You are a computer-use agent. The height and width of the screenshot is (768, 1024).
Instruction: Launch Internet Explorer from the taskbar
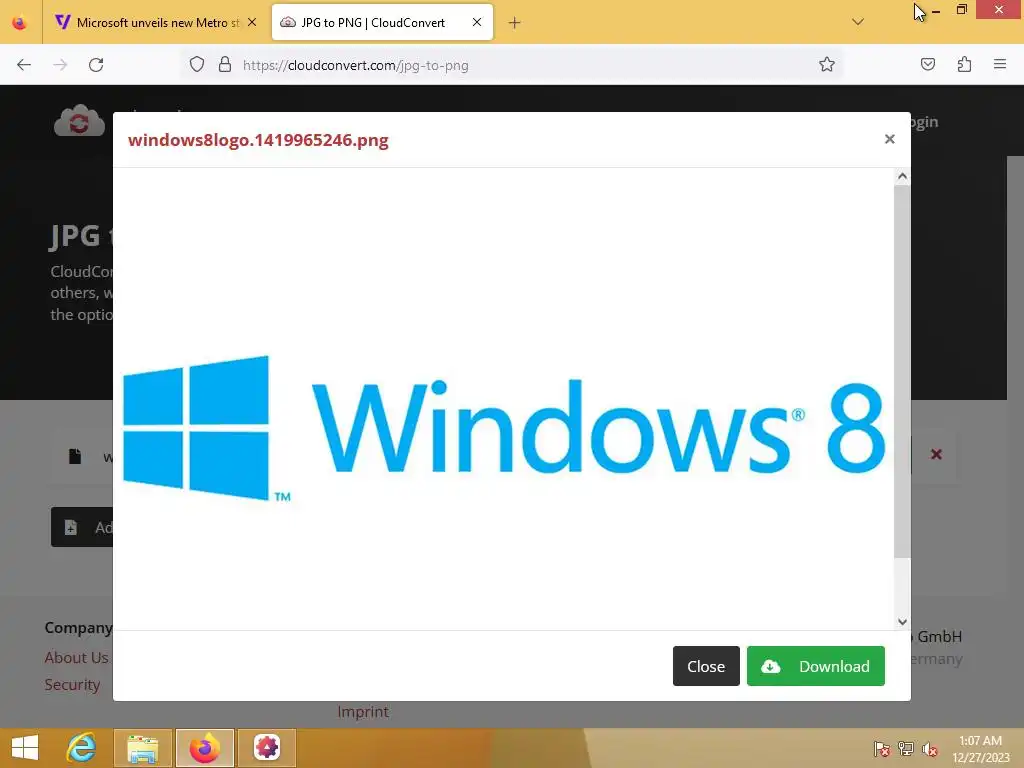[x=82, y=748]
